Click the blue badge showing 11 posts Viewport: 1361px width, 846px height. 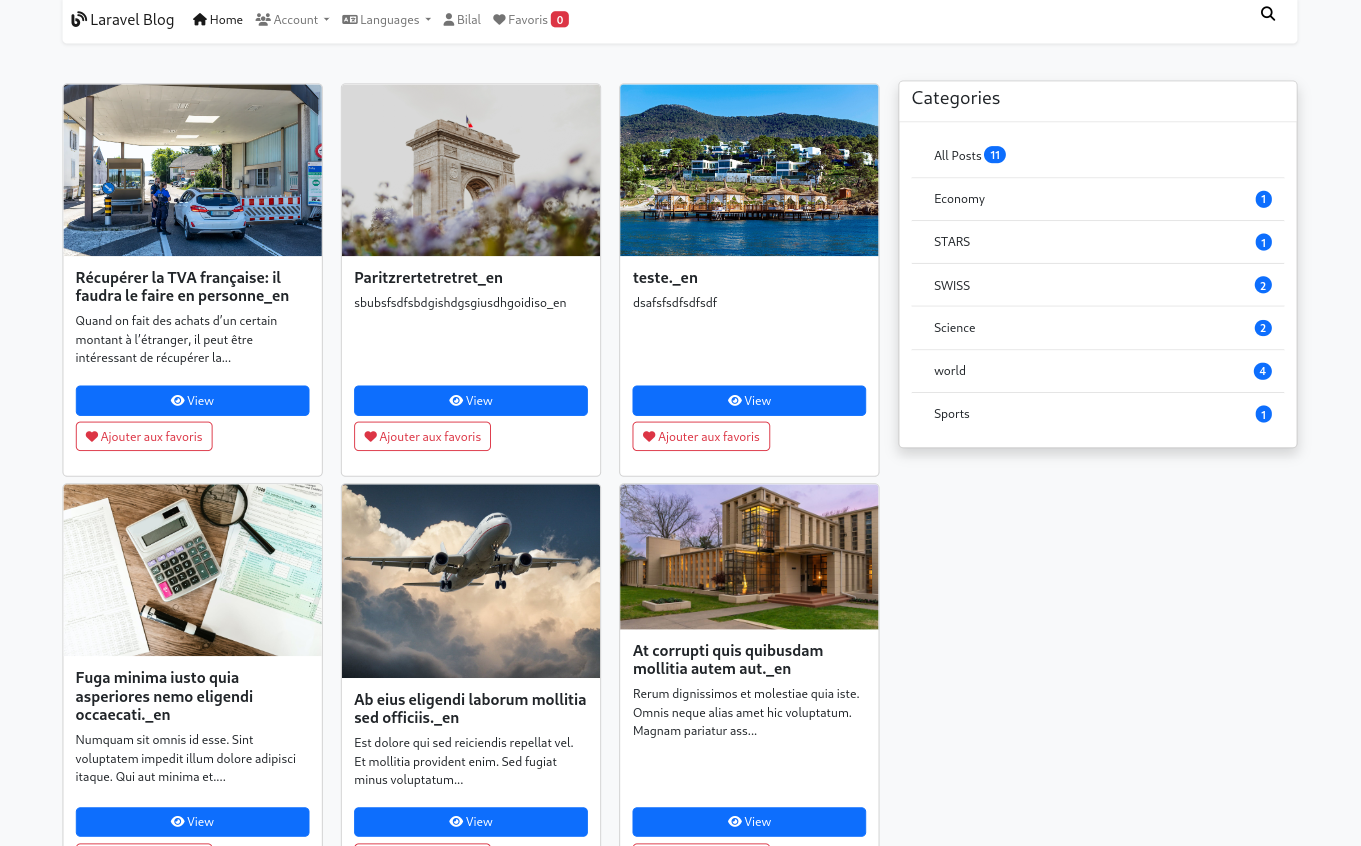pyautogui.click(x=994, y=154)
